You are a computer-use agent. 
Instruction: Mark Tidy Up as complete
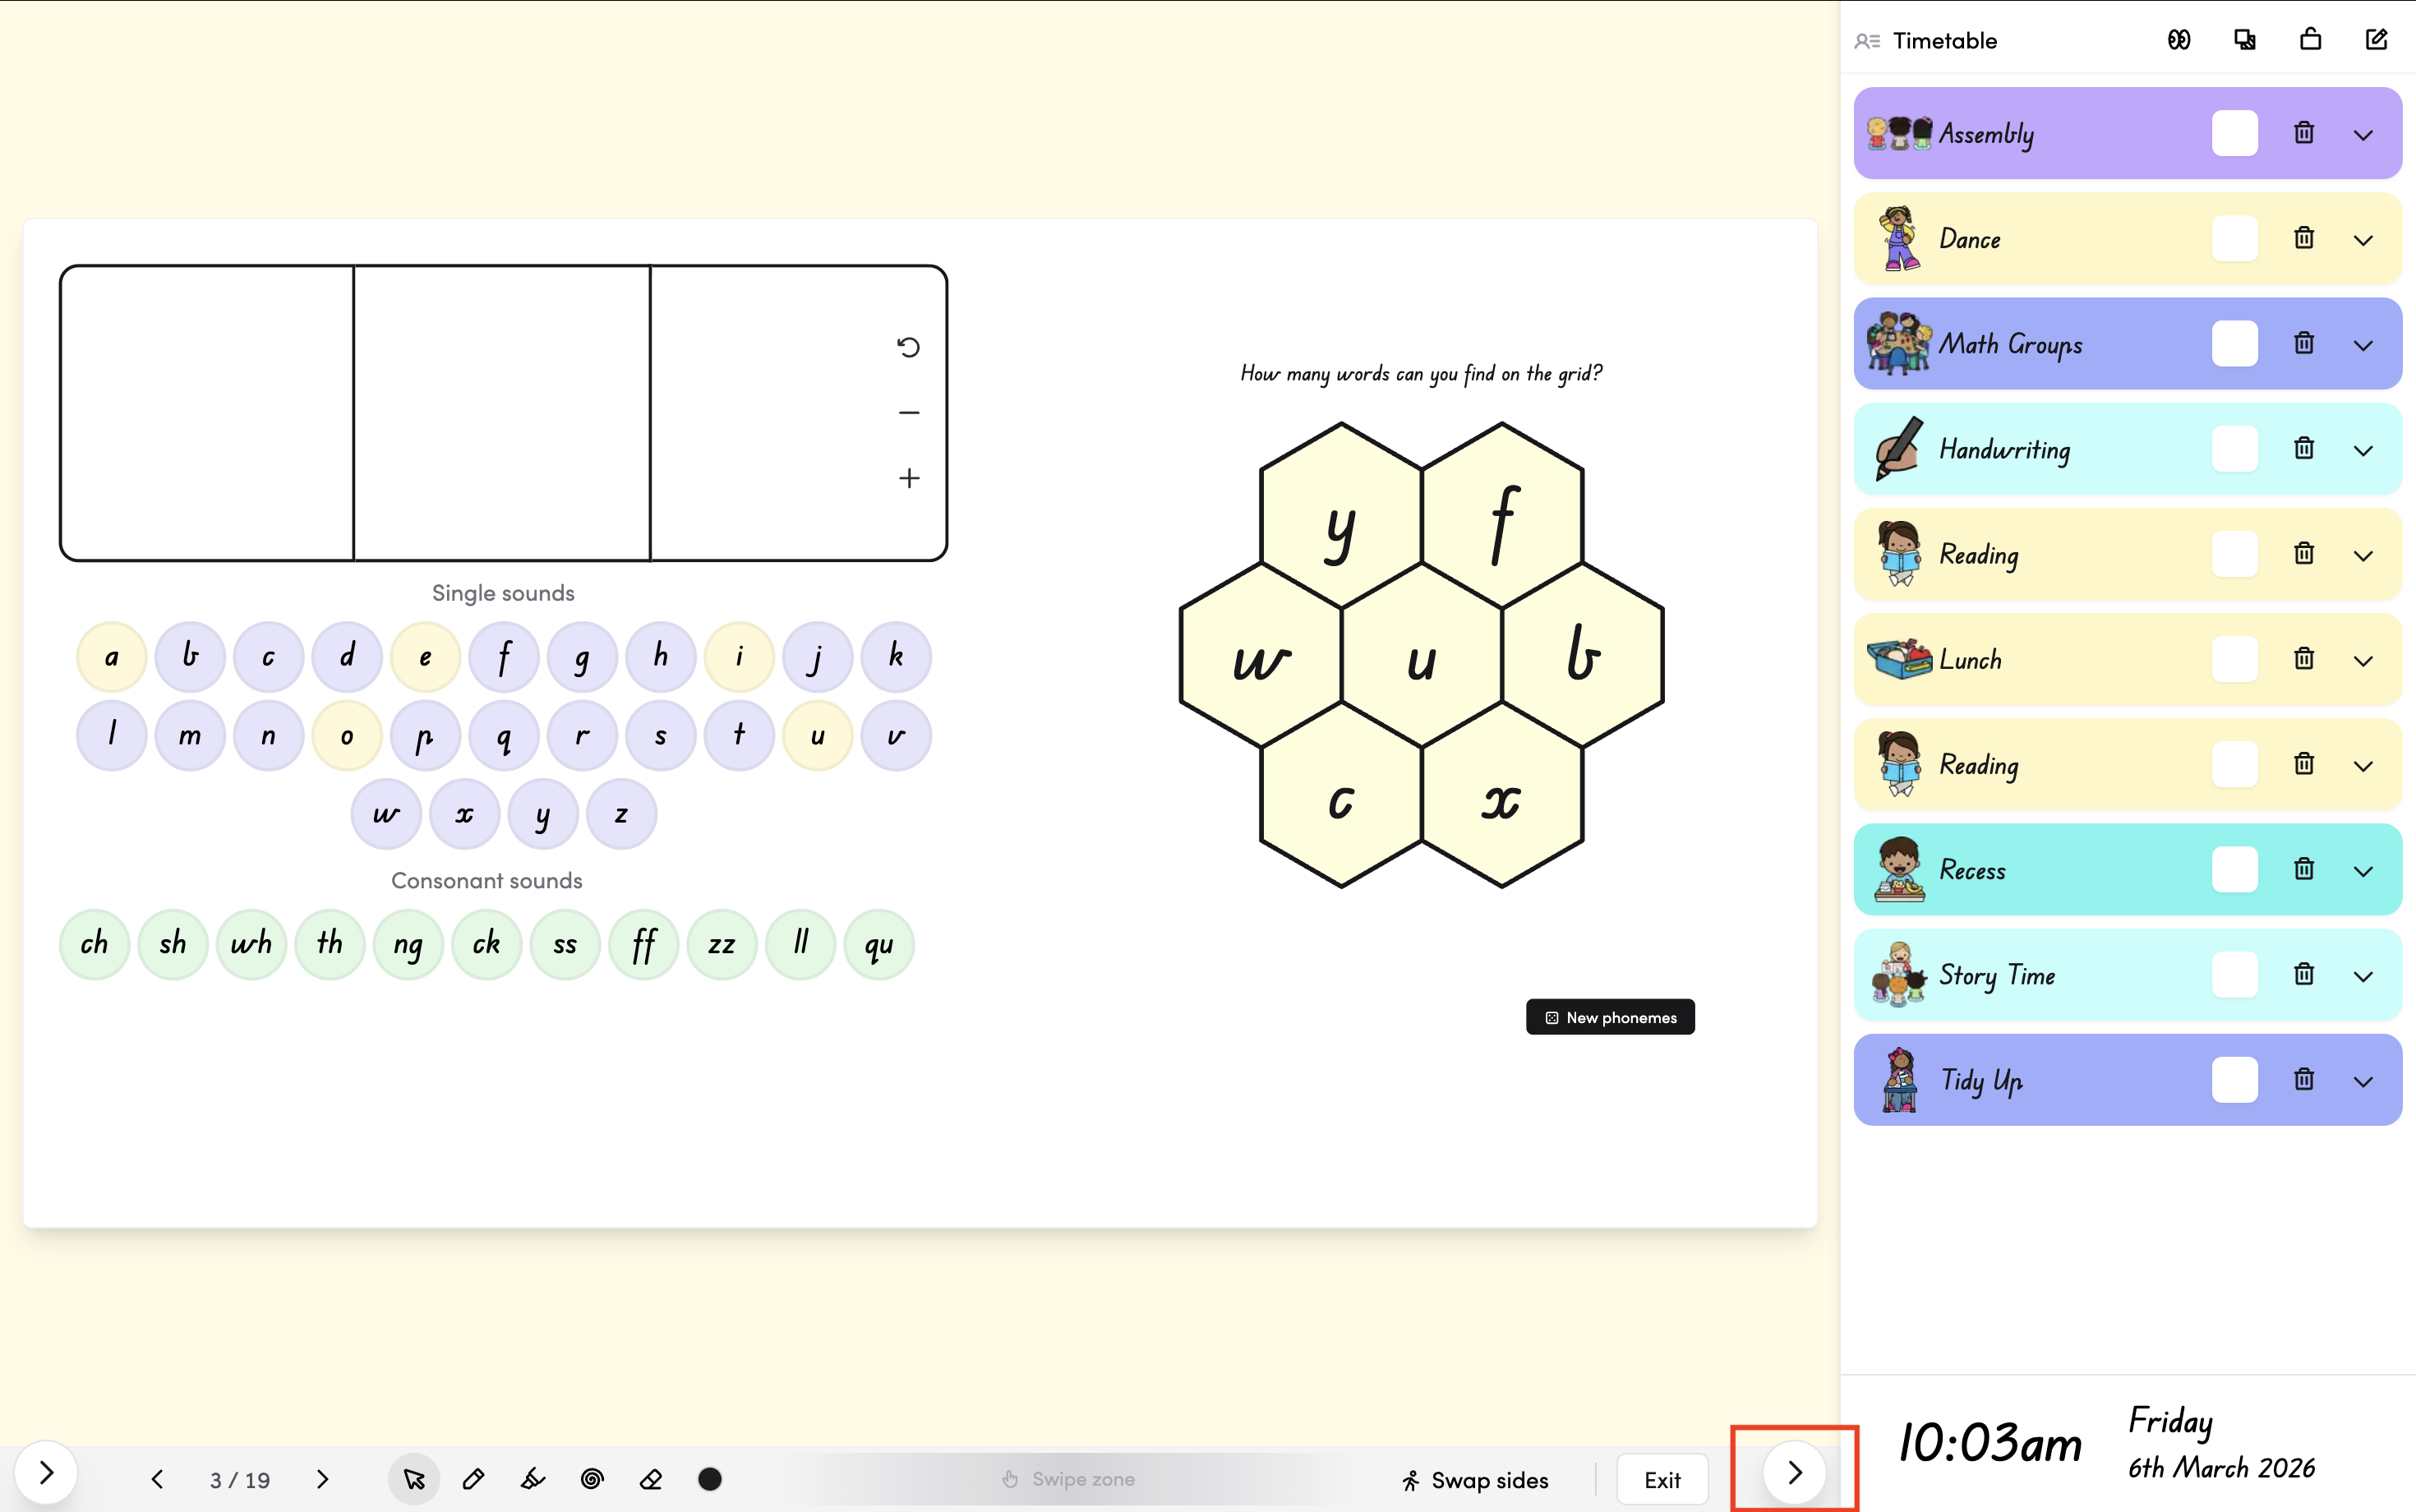[2234, 1080]
